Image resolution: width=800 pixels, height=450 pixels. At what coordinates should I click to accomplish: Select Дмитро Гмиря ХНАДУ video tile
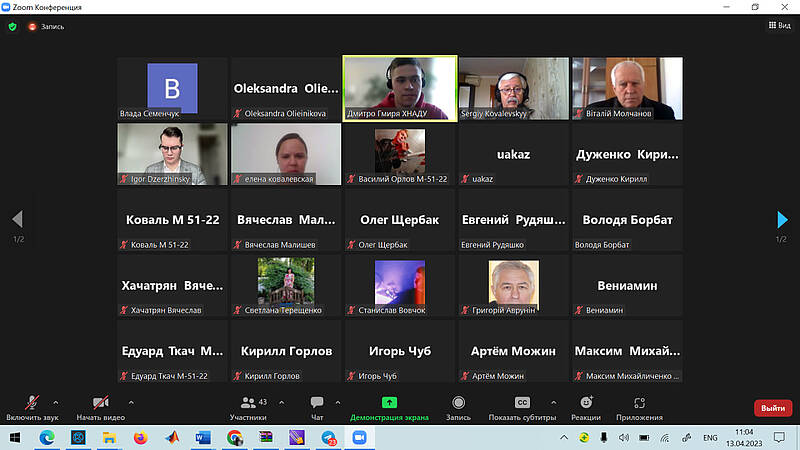(x=400, y=88)
